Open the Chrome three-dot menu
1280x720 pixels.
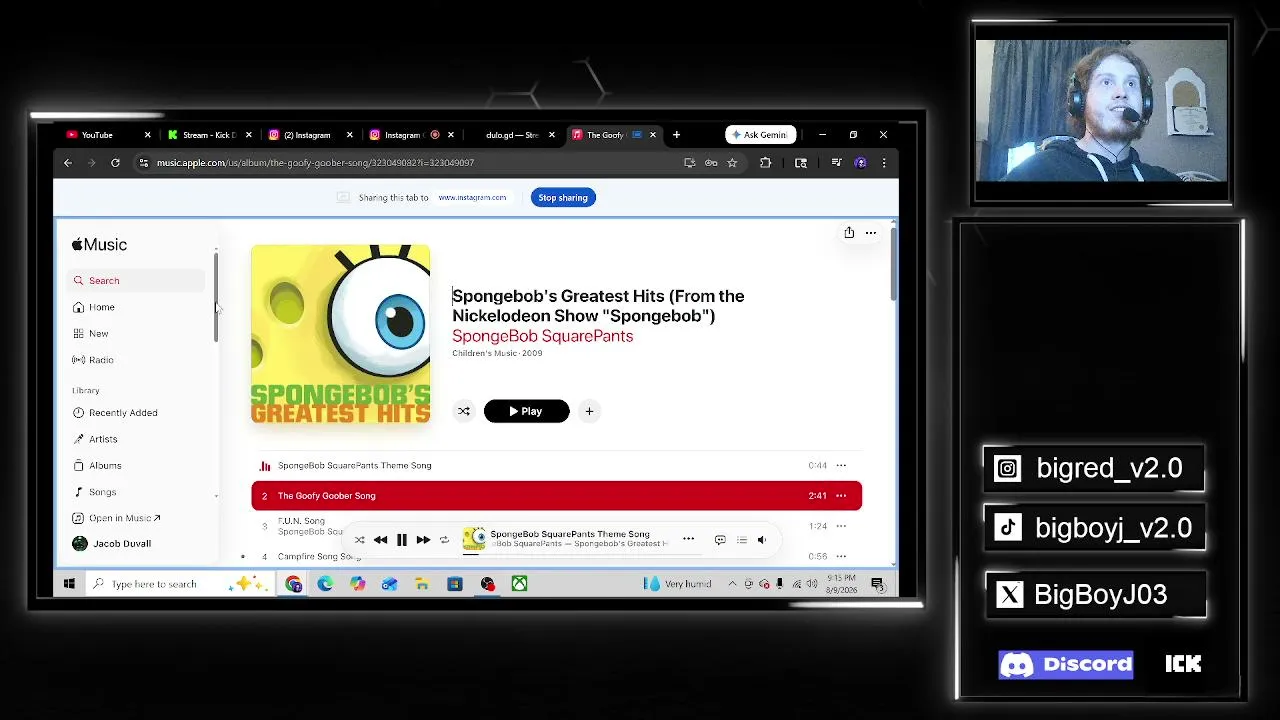click(x=884, y=163)
